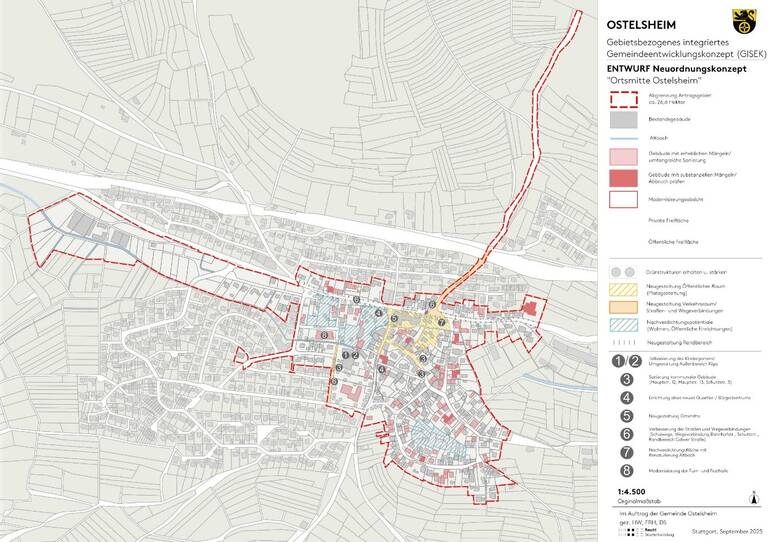Click the white Modernisierungsabsicht outlined swatch
This screenshot has height=542, width=768.
click(x=624, y=199)
